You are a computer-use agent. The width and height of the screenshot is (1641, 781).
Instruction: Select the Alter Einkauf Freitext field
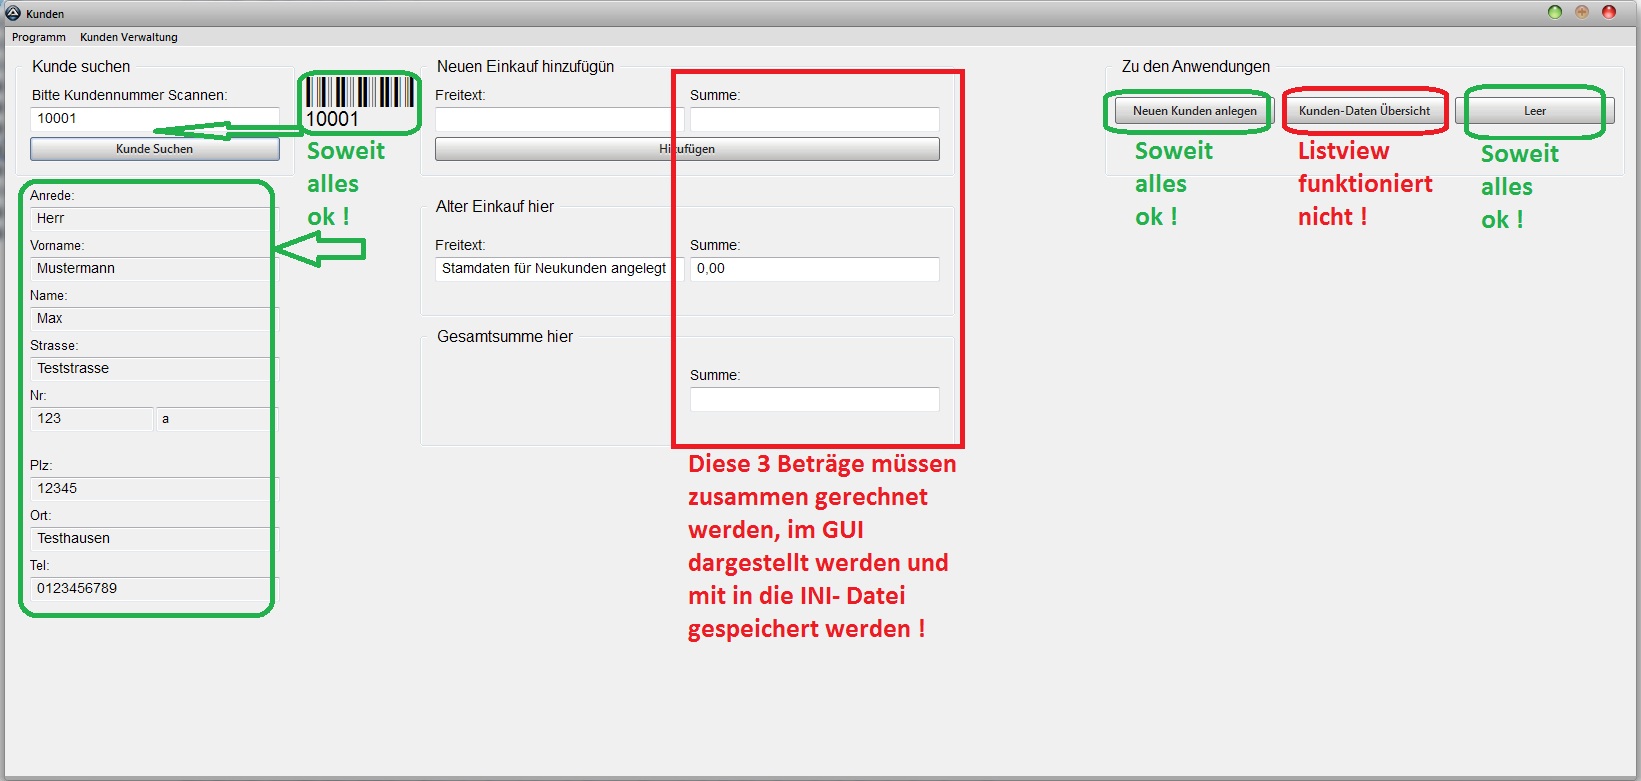(x=555, y=269)
